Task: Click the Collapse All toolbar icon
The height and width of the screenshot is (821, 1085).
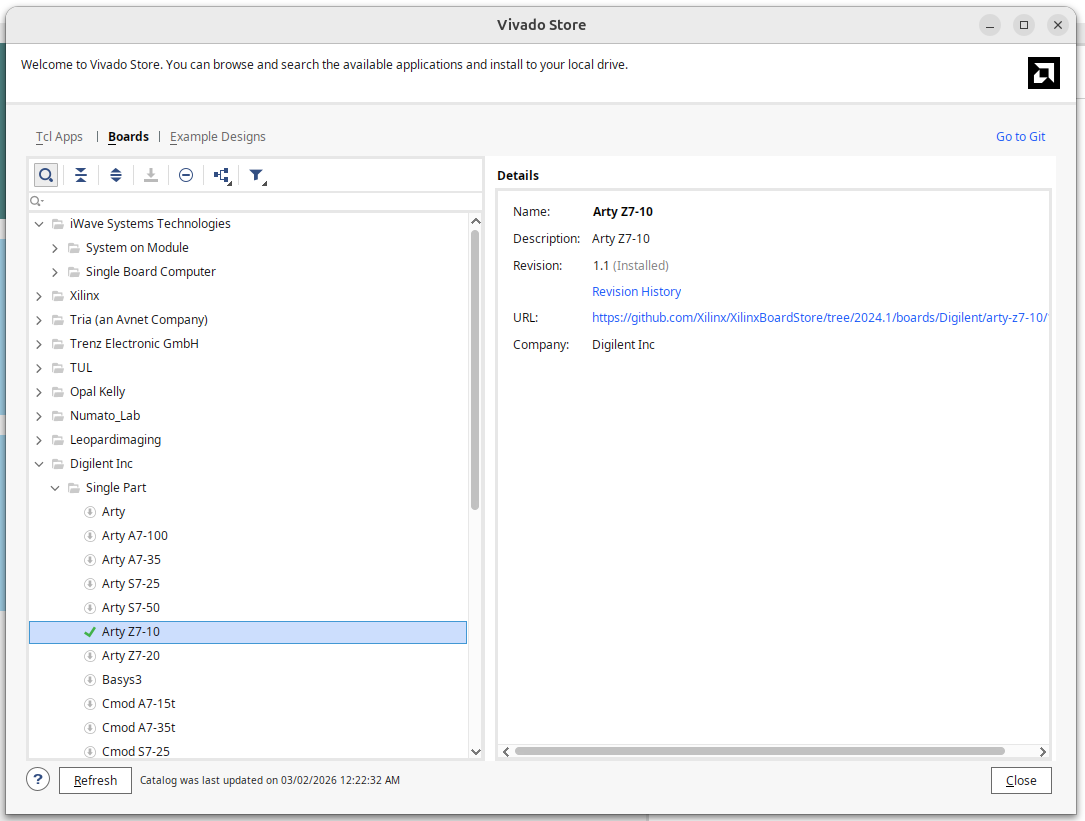Action: [x=81, y=175]
